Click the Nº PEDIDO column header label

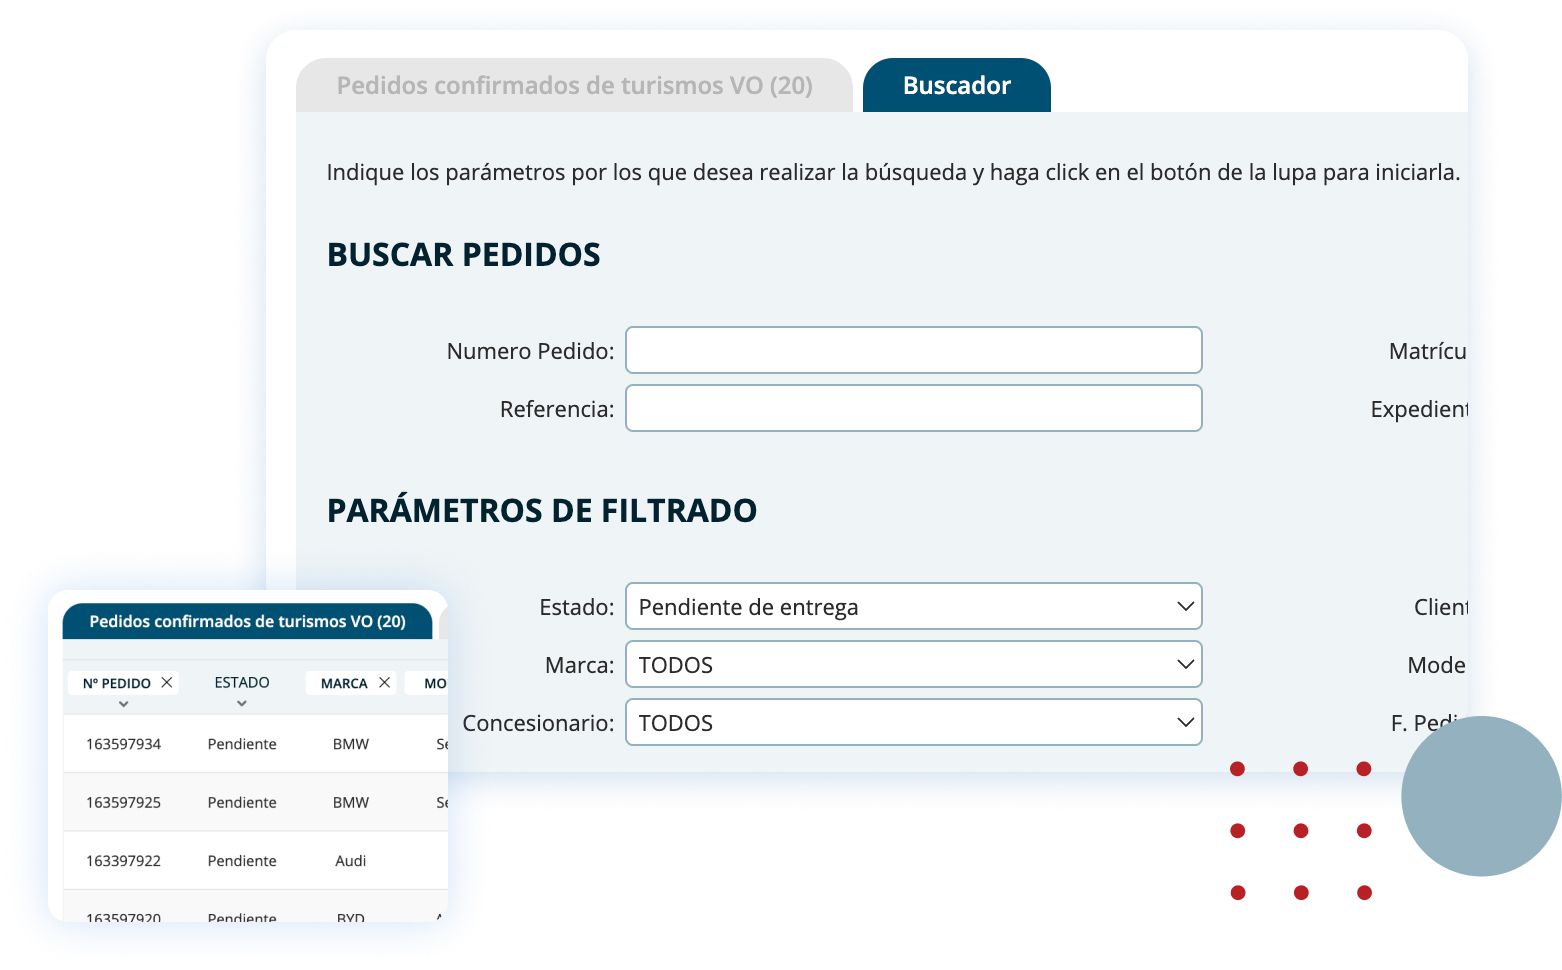(x=117, y=684)
